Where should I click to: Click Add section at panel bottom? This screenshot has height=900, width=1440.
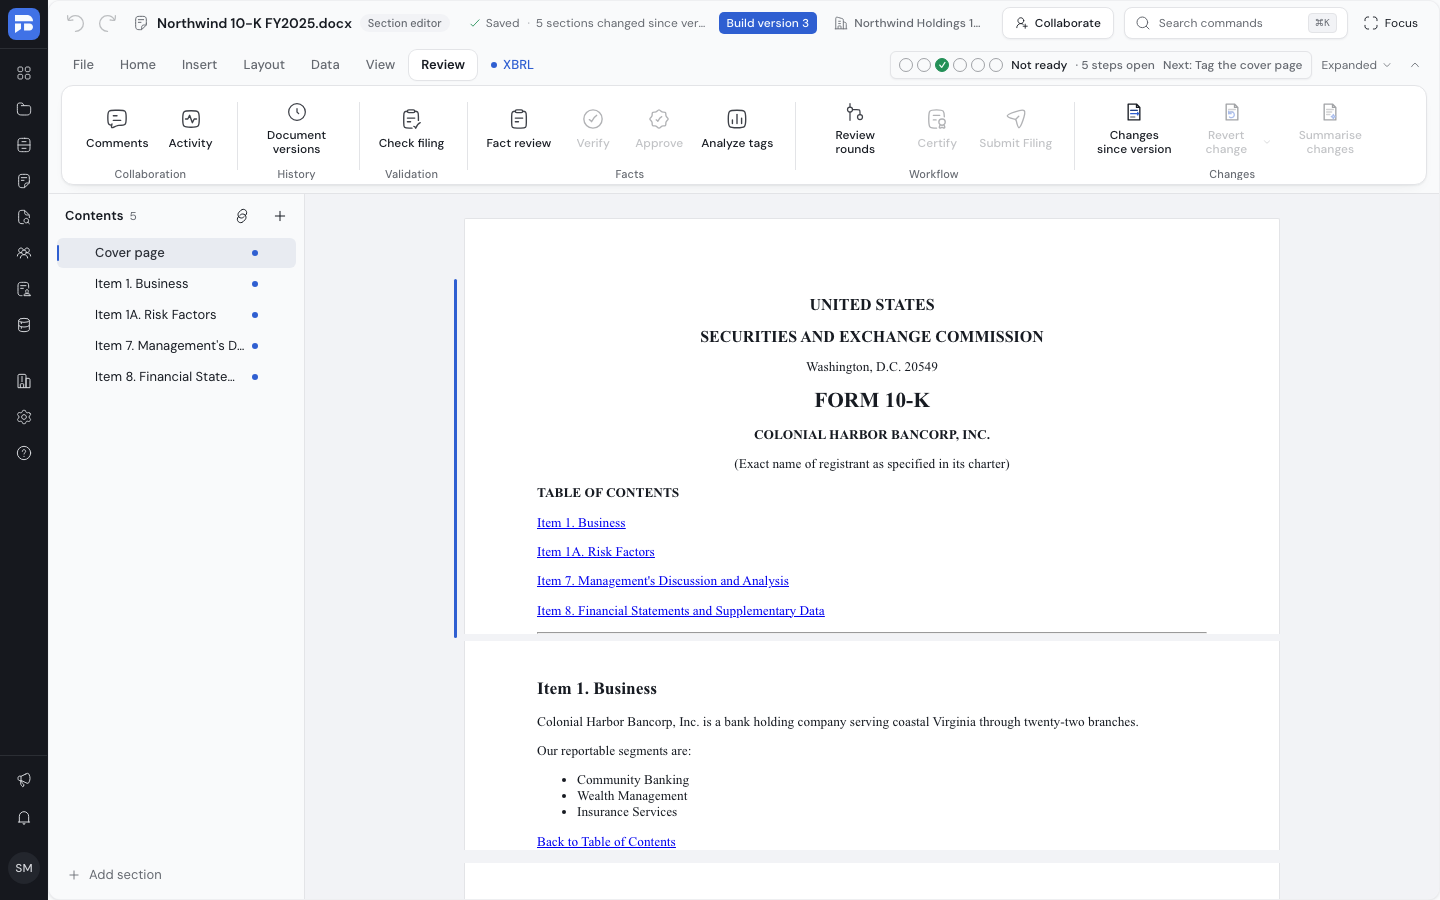[115, 875]
